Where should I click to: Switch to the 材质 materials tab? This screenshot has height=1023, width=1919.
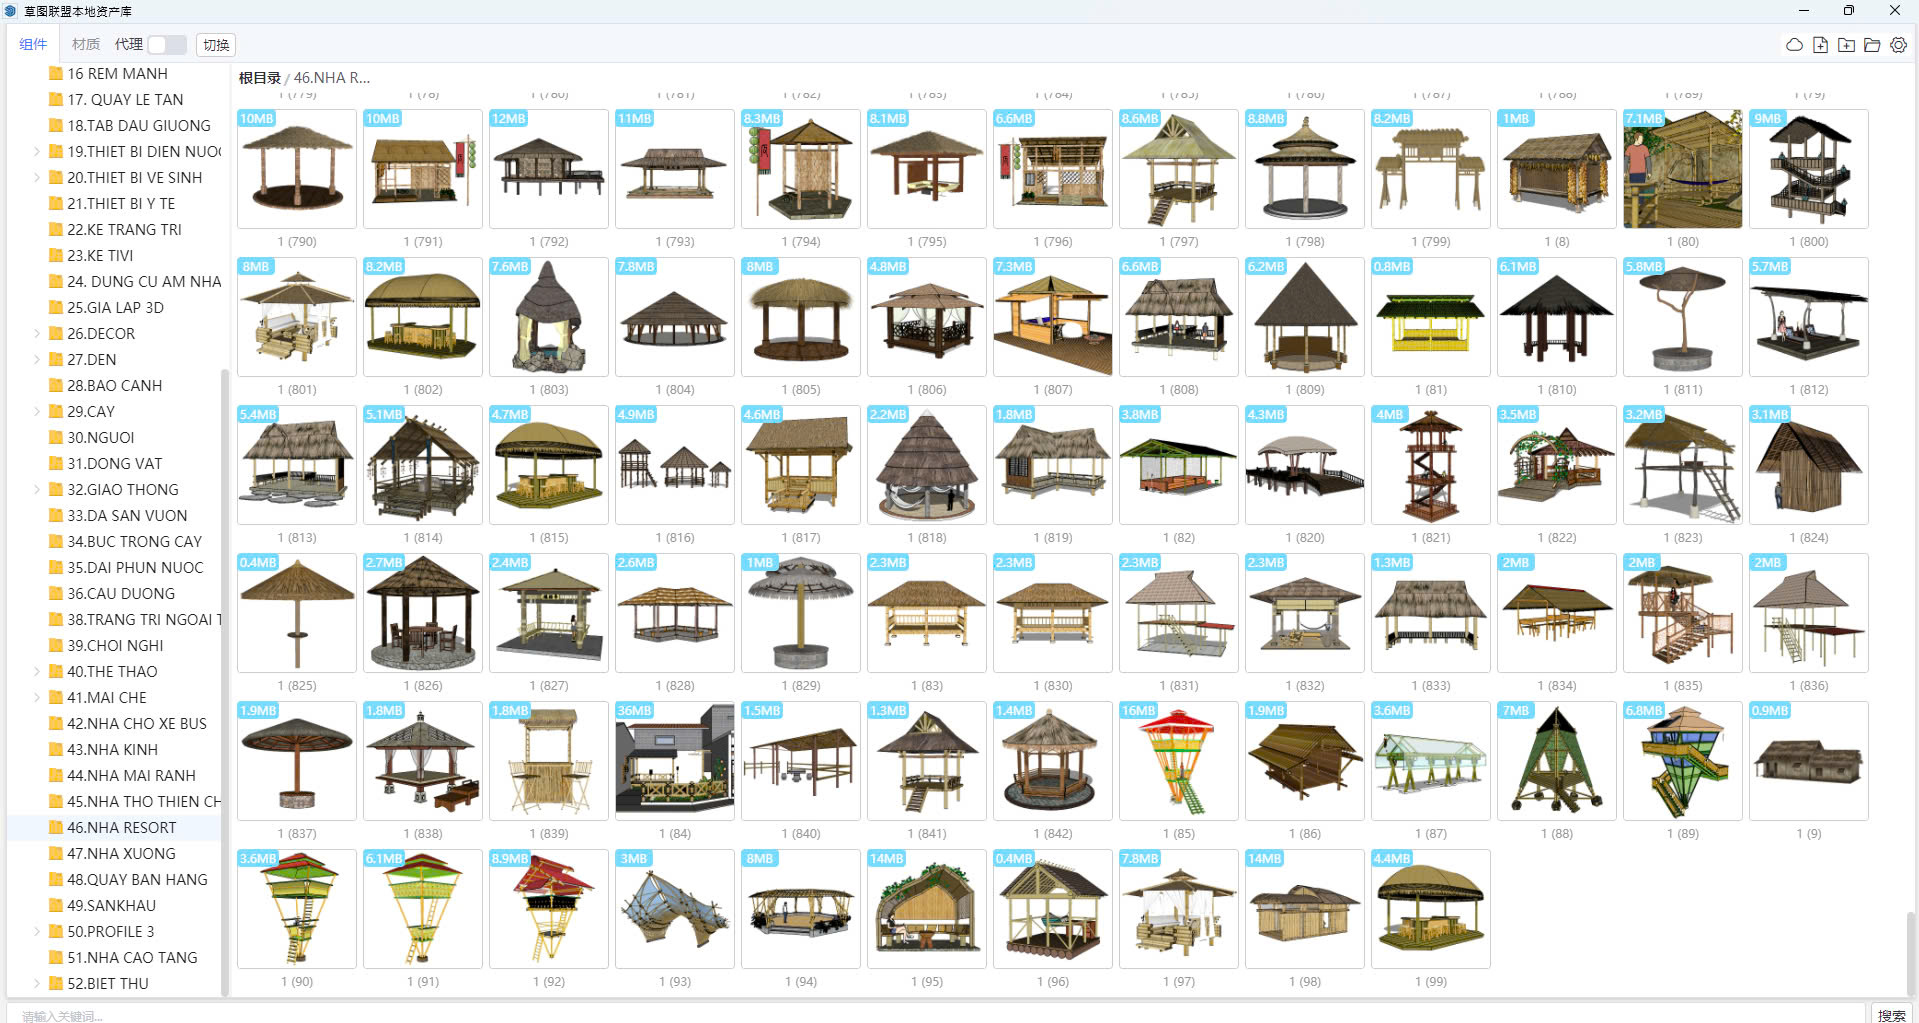coord(86,45)
